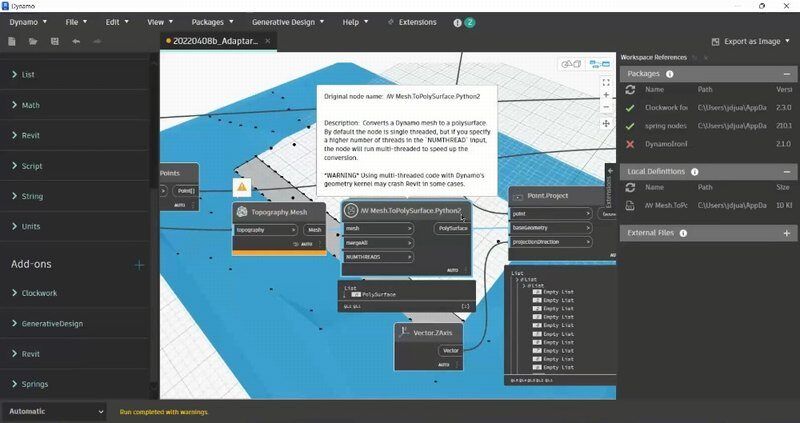
Task: Click the Packages info icon
Action: tap(670, 74)
